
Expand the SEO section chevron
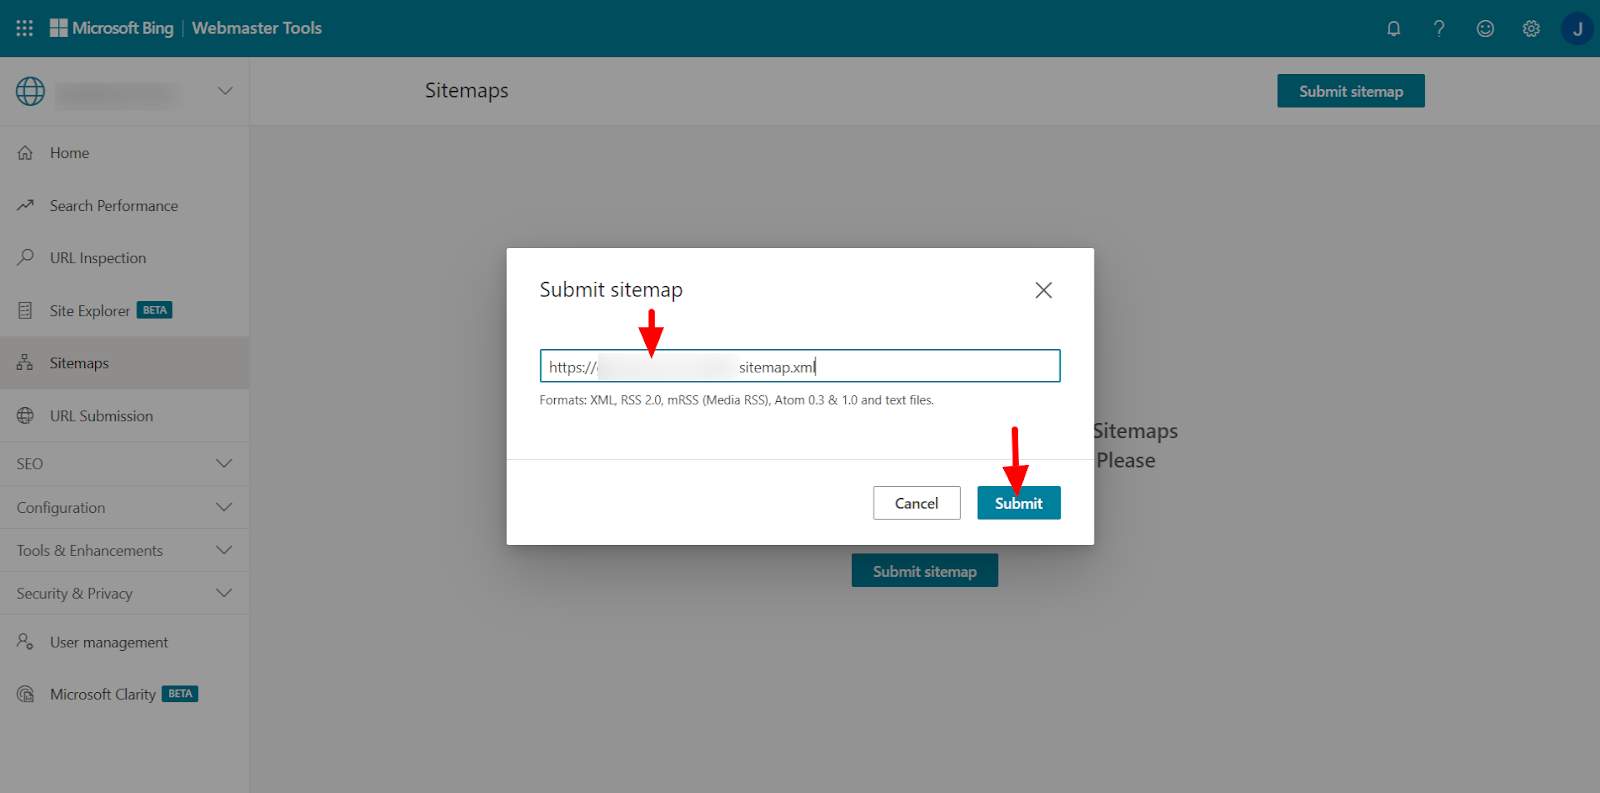click(x=224, y=463)
